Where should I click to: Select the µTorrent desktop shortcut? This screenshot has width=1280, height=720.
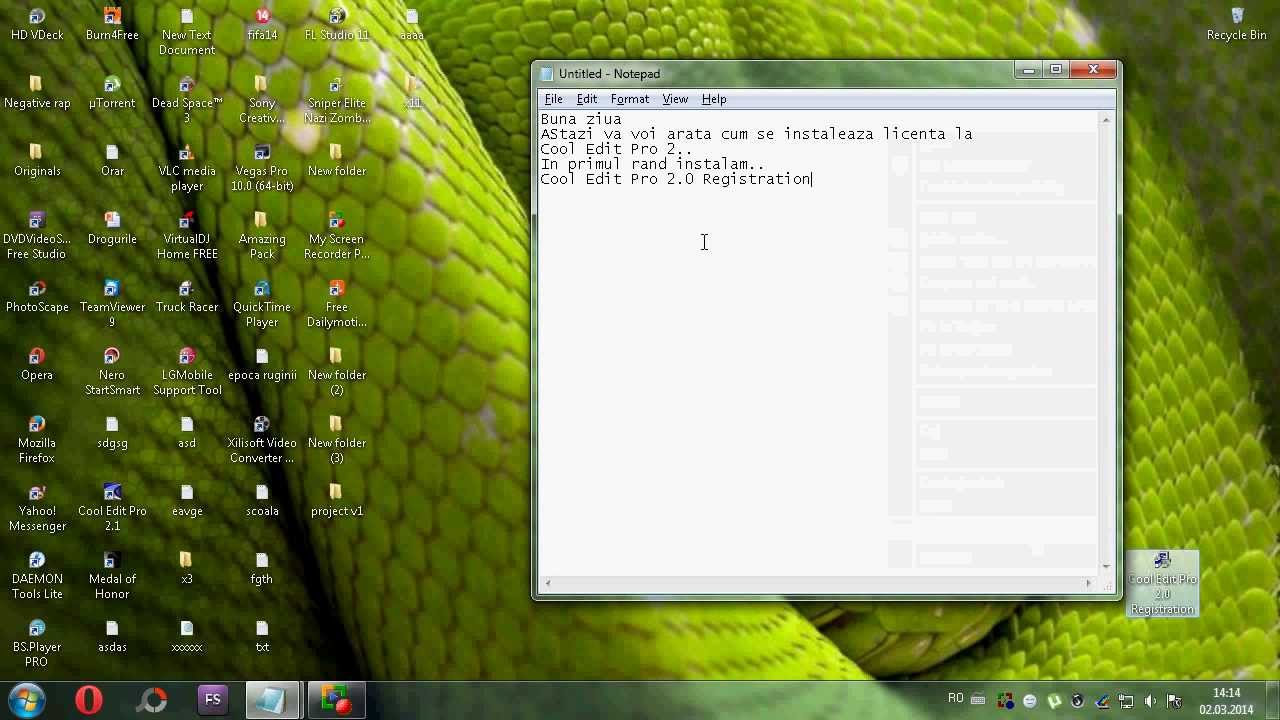click(x=112, y=93)
